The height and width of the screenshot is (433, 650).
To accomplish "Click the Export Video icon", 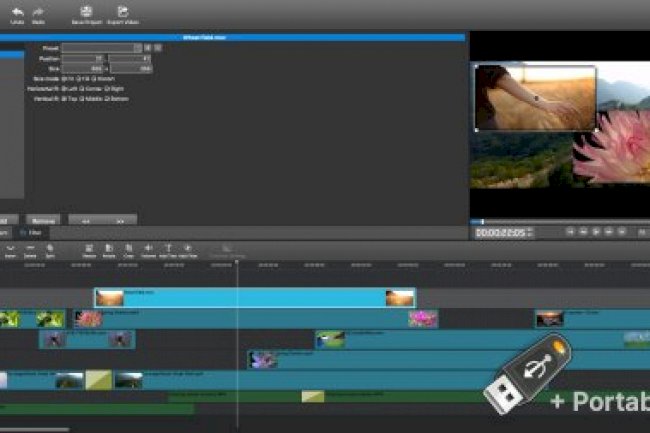I will pyautogui.click(x=122, y=12).
